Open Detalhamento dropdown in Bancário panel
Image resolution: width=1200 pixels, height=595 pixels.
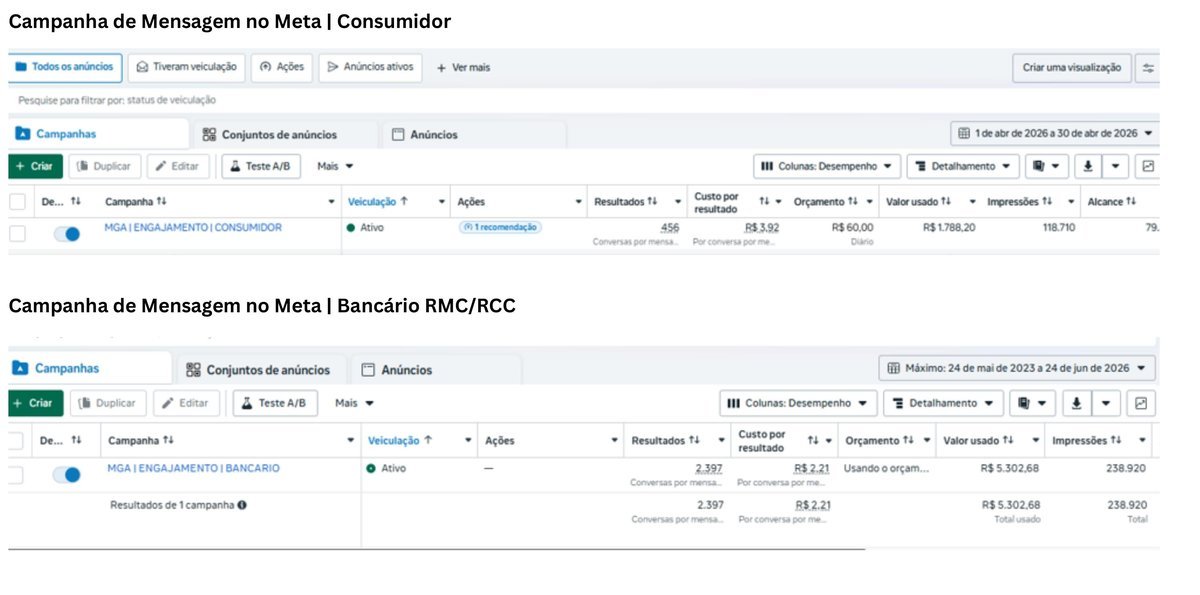click(943, 403)
